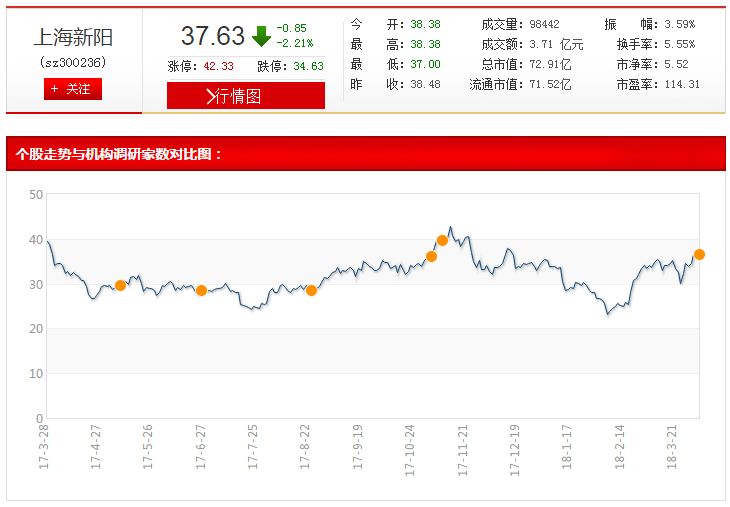Select the stock code (sz300236)

click(x=73, y=62)
